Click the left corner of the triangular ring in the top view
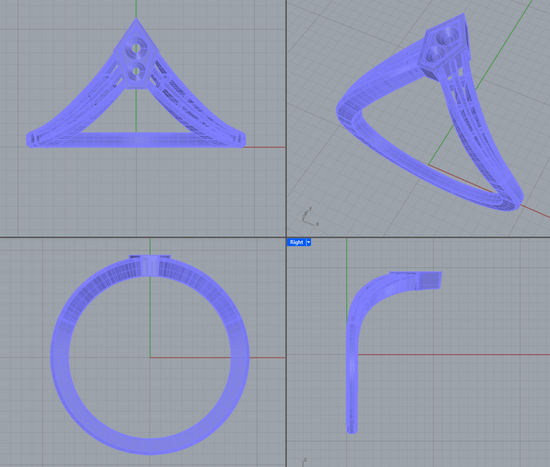 click(31, 140)
